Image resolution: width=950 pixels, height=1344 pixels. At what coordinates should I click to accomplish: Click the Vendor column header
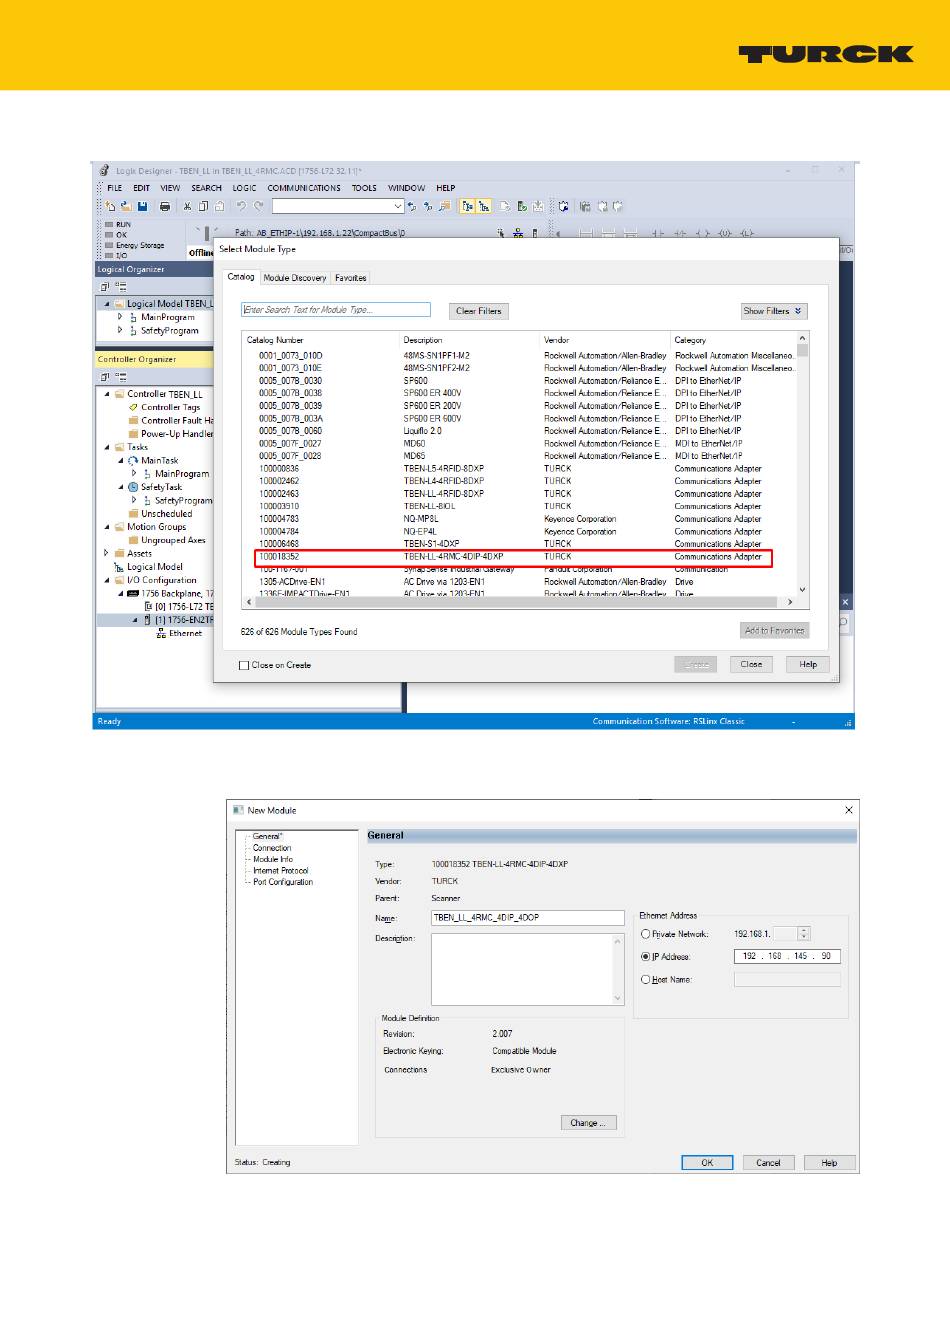(x=605, y=340)
